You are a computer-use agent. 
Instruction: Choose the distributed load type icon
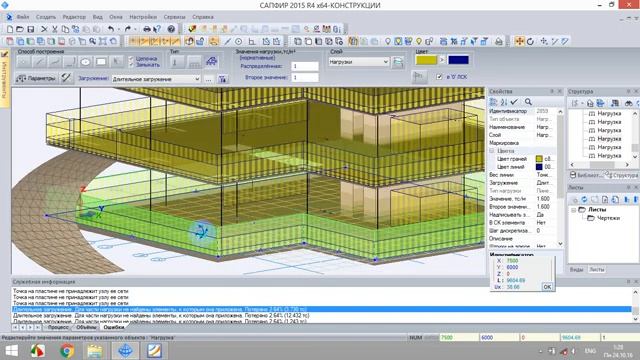[194, 62]
